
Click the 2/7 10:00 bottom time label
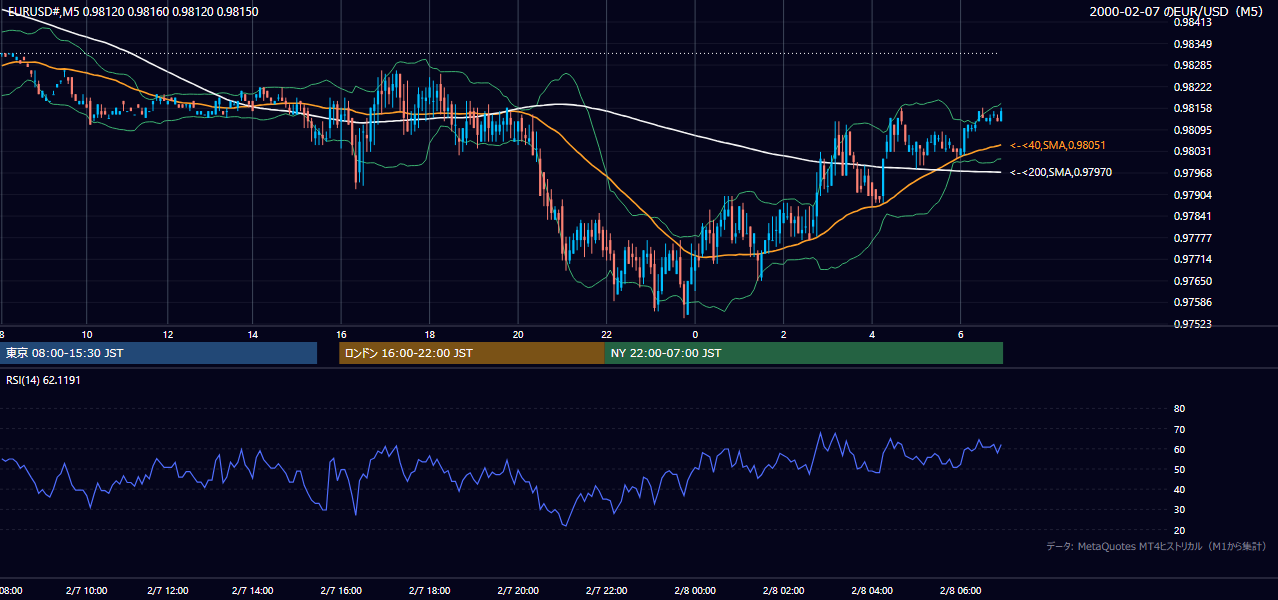(x=85, y=590)
